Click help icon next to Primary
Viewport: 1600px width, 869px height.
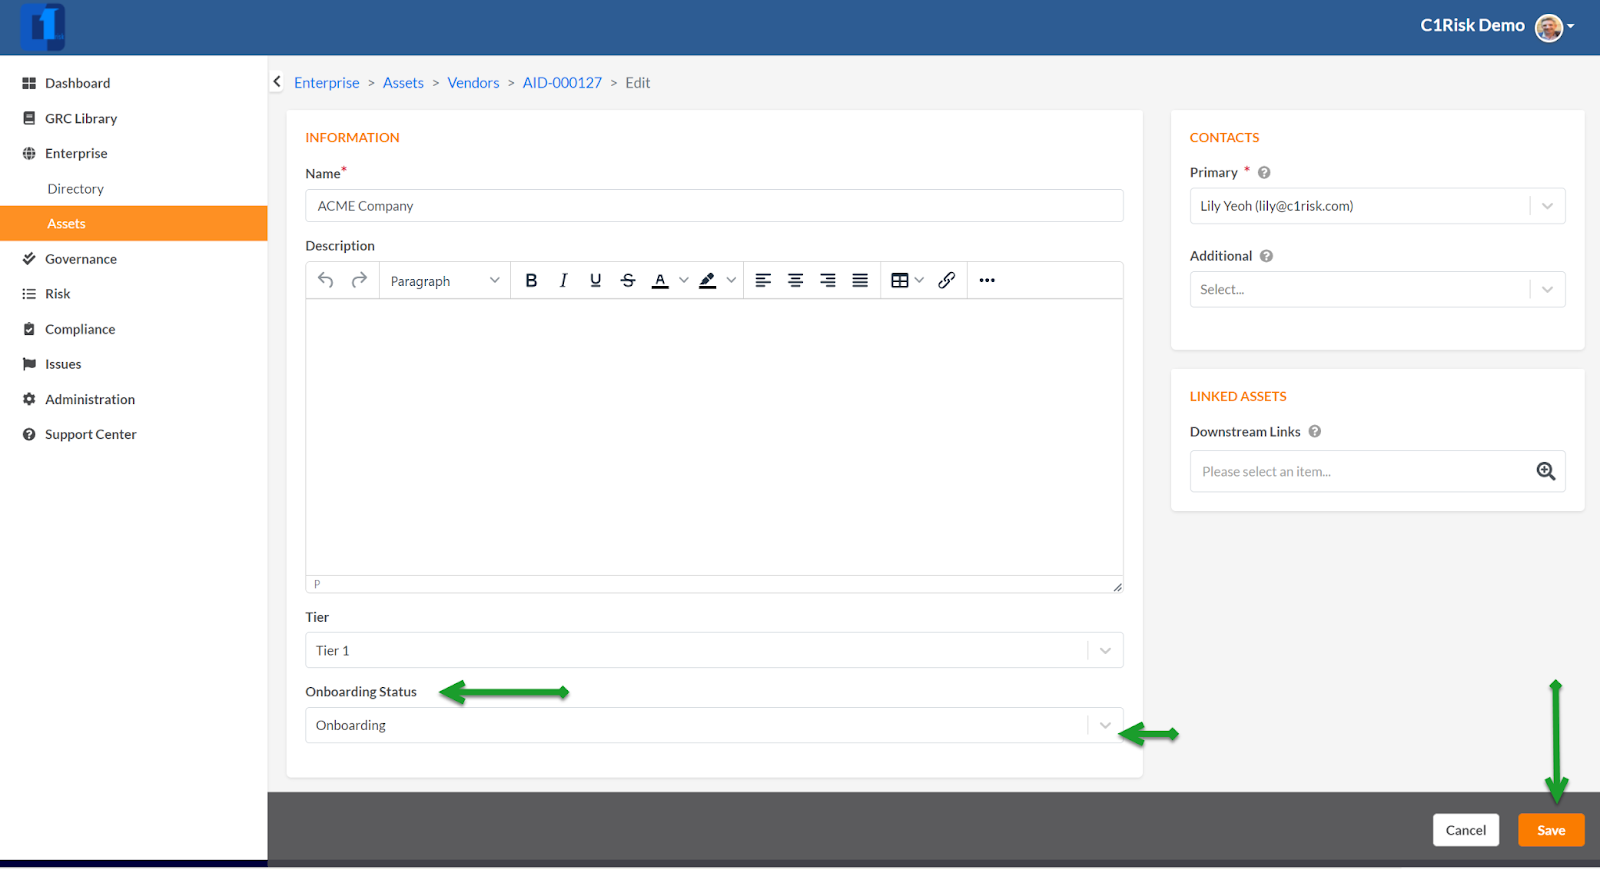click(x=1264, y=172)
